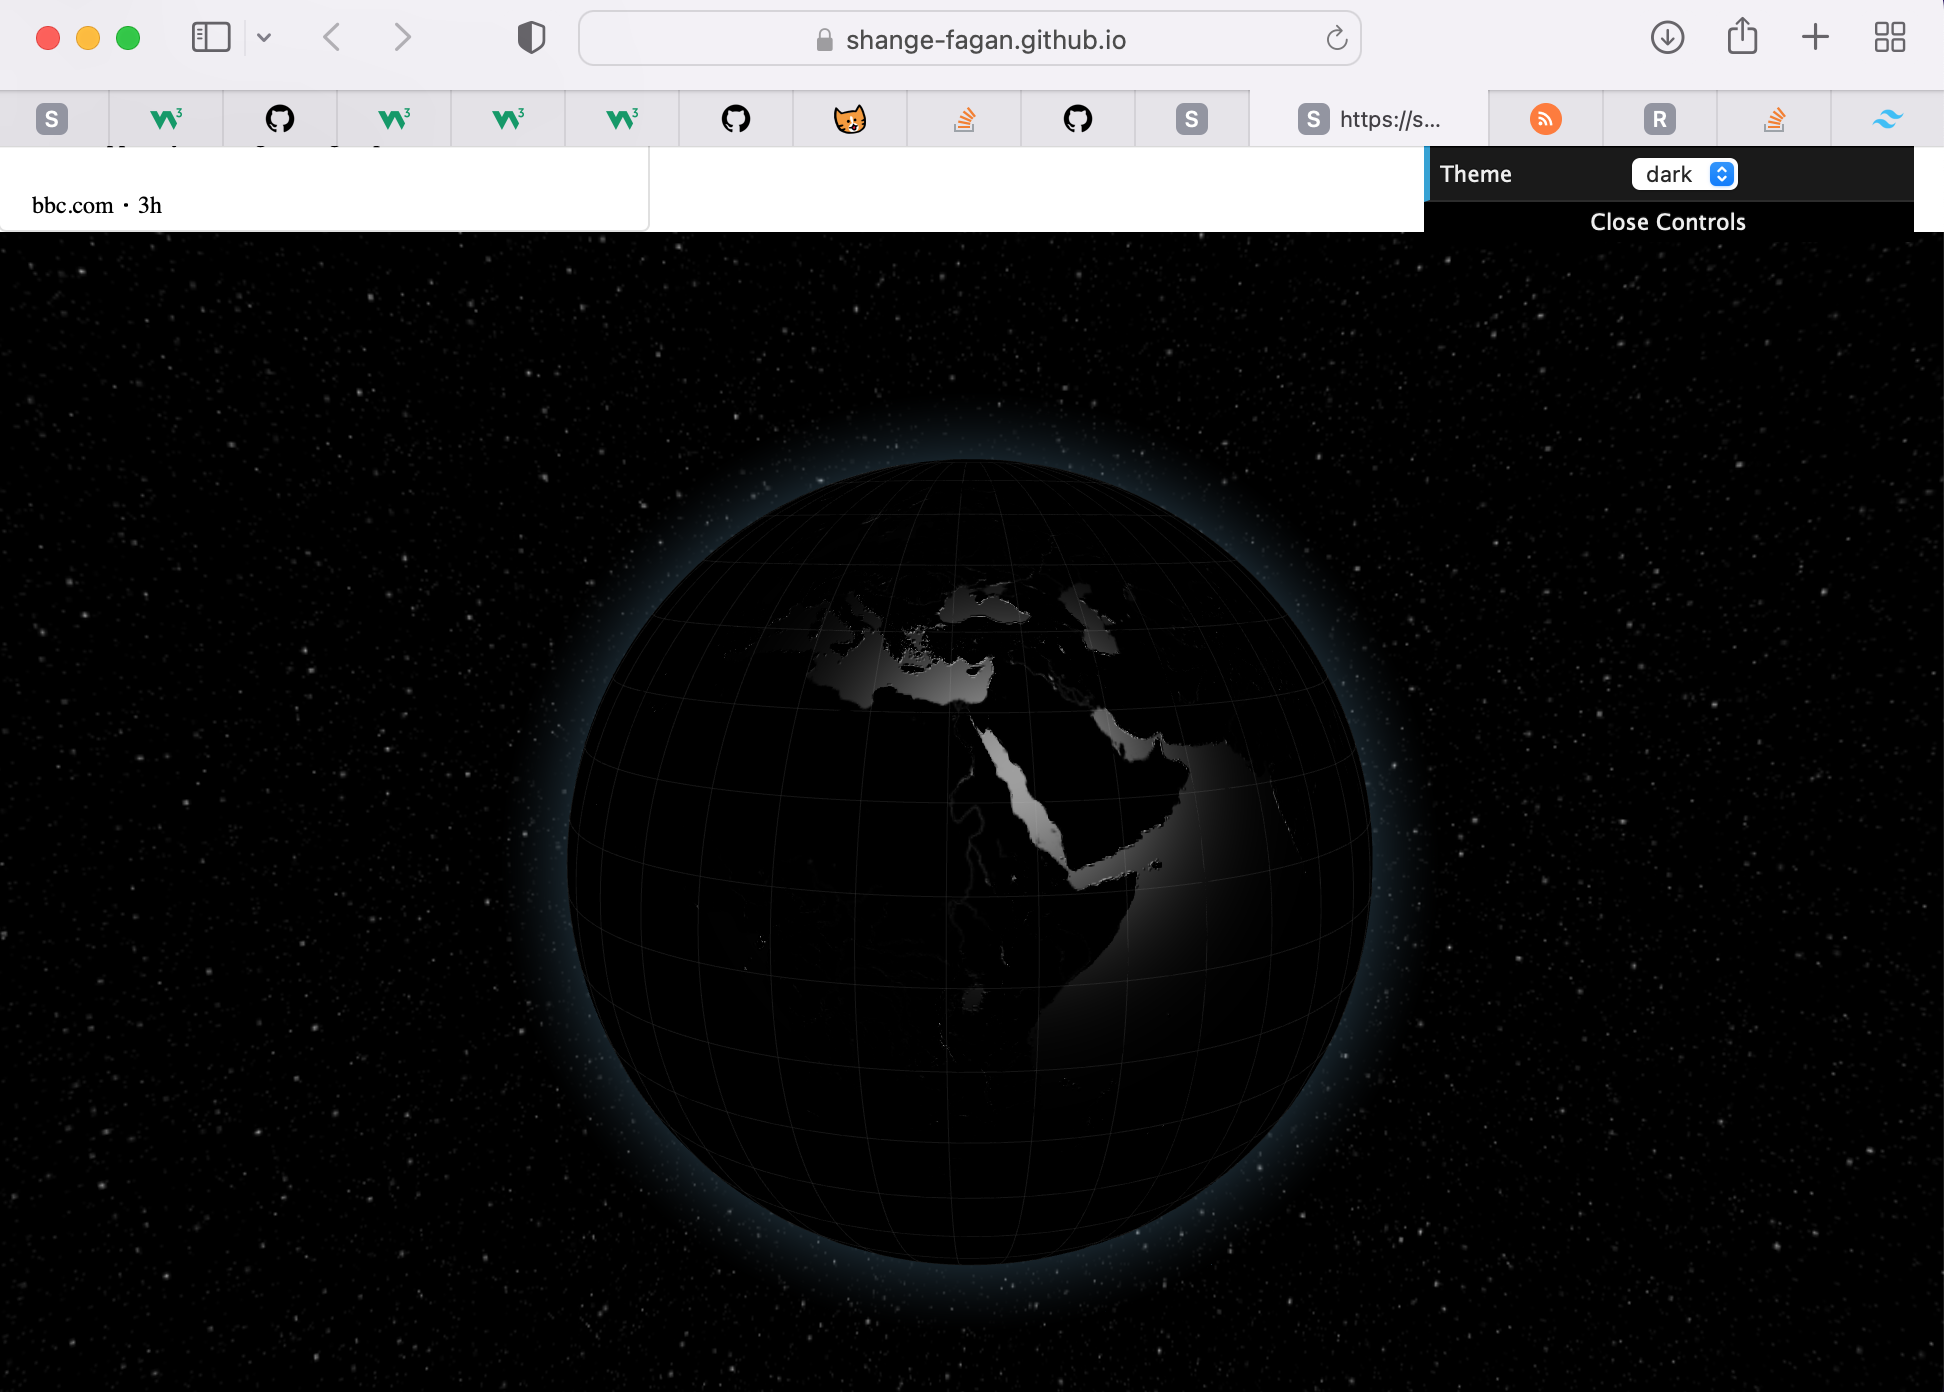This screenshot has height=1392, width=1944.
Task: Switch to the Scratch cat tab
Action: [849, 118]
